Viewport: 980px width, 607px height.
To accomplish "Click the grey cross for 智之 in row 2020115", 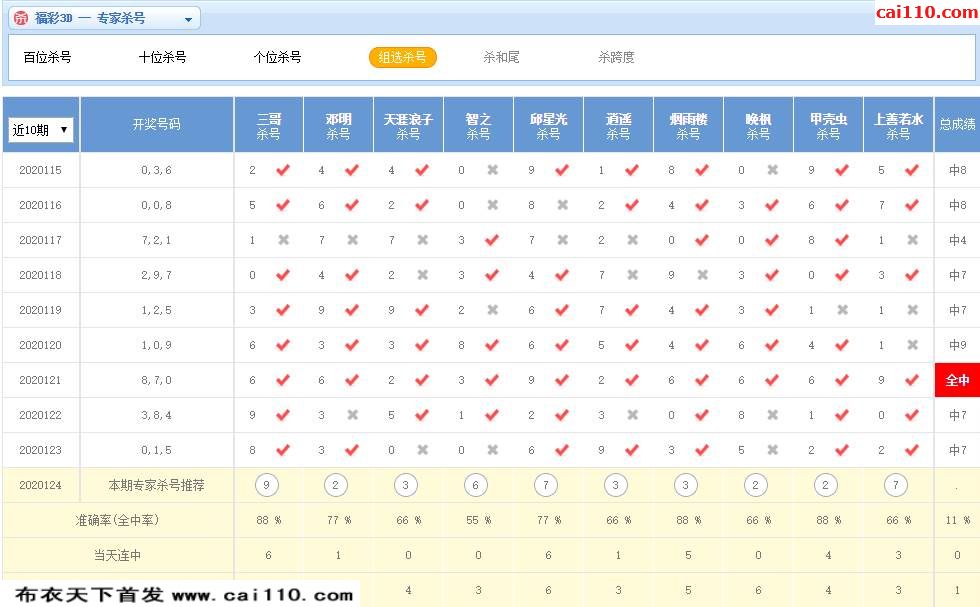I will pos(493,170).
